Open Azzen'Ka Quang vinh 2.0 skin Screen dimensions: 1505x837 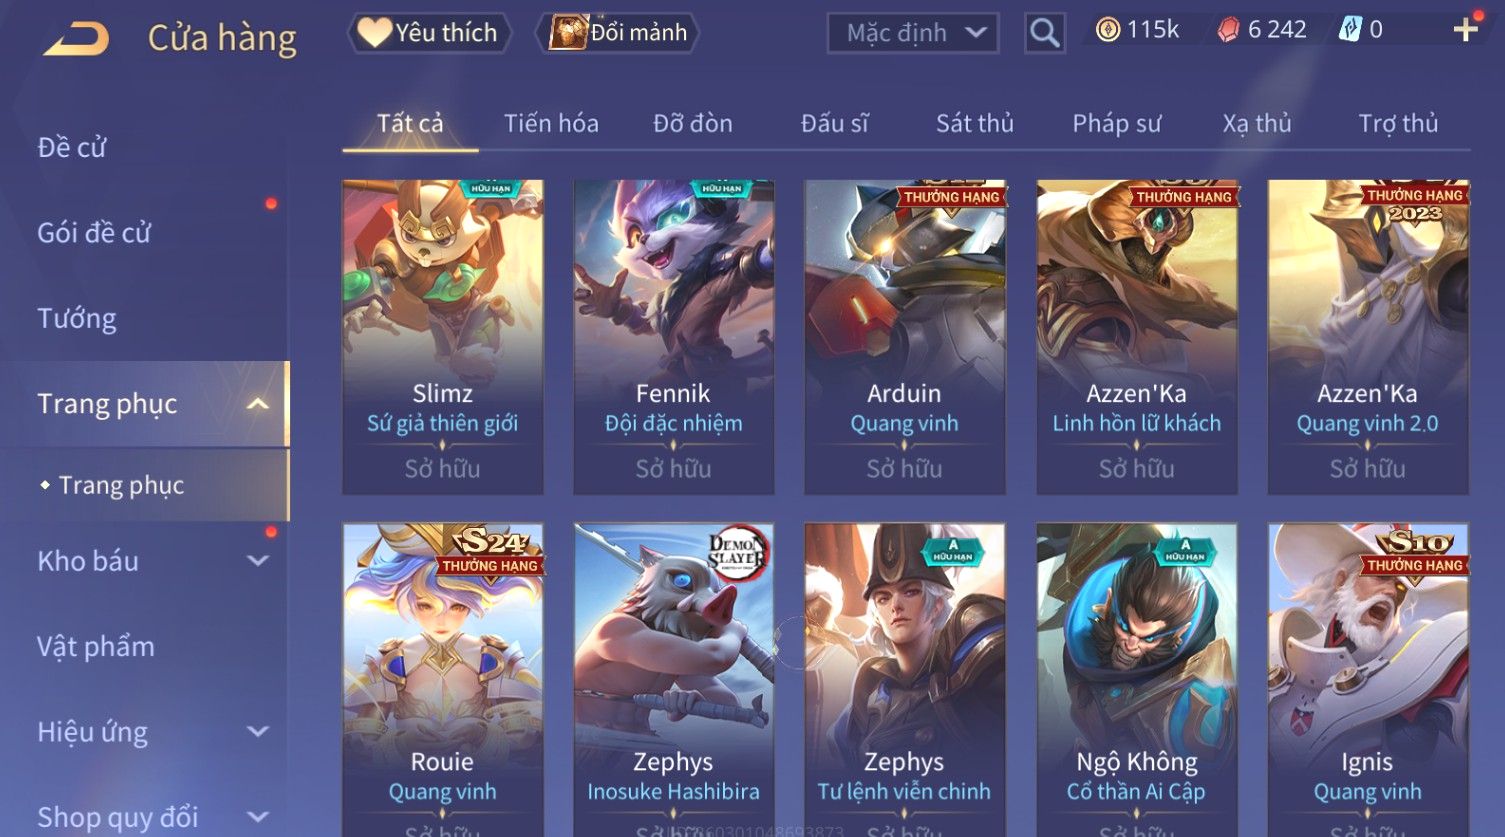1368,337
